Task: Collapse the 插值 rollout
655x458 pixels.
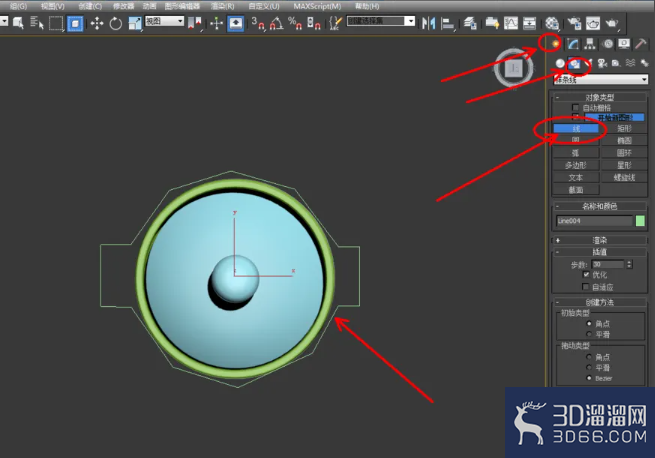Action: coord(599,252)
